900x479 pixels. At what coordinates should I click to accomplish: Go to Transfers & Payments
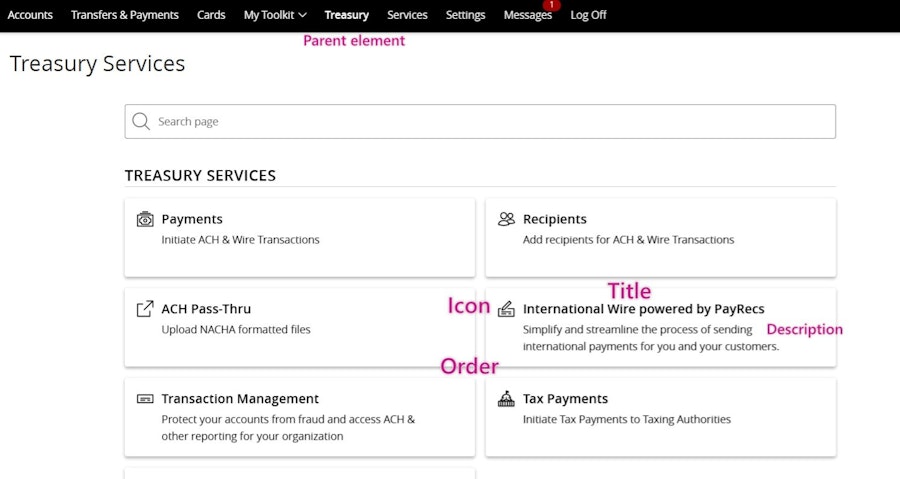125,15
